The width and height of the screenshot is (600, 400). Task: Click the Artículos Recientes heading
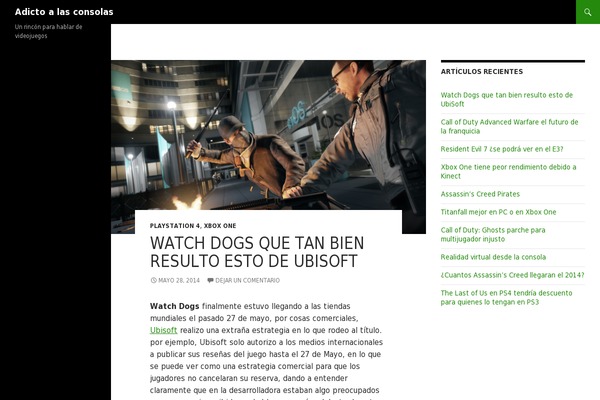(481, 72)
